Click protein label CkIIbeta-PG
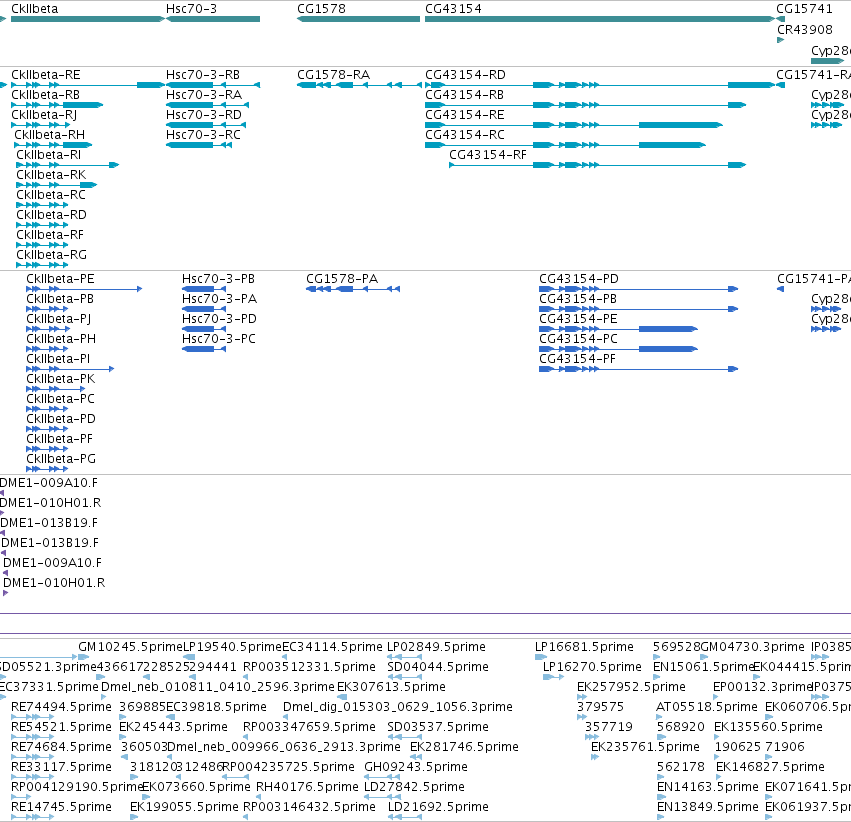 point(61,459)
